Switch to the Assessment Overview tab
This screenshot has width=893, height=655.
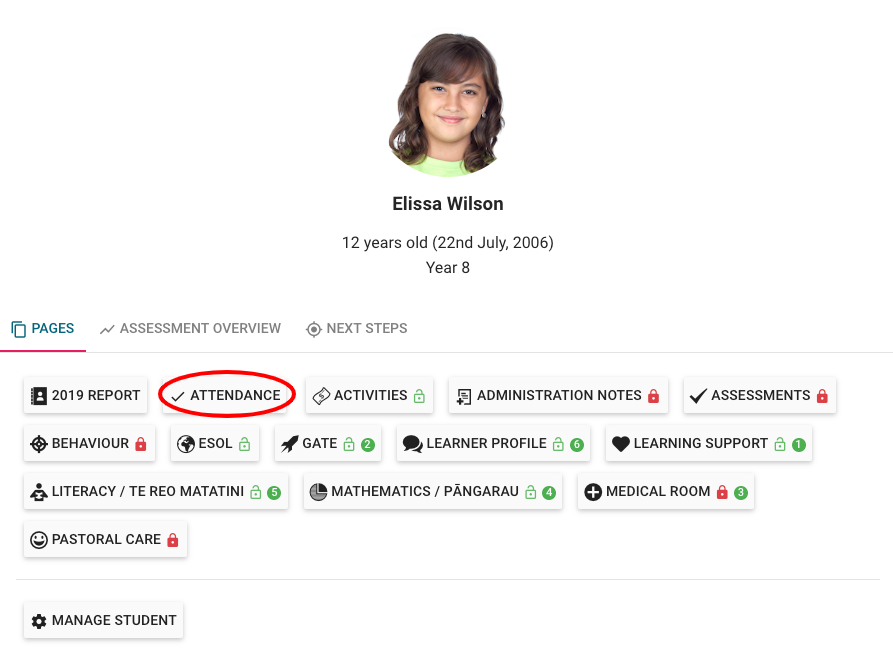[x=190, y=328]
